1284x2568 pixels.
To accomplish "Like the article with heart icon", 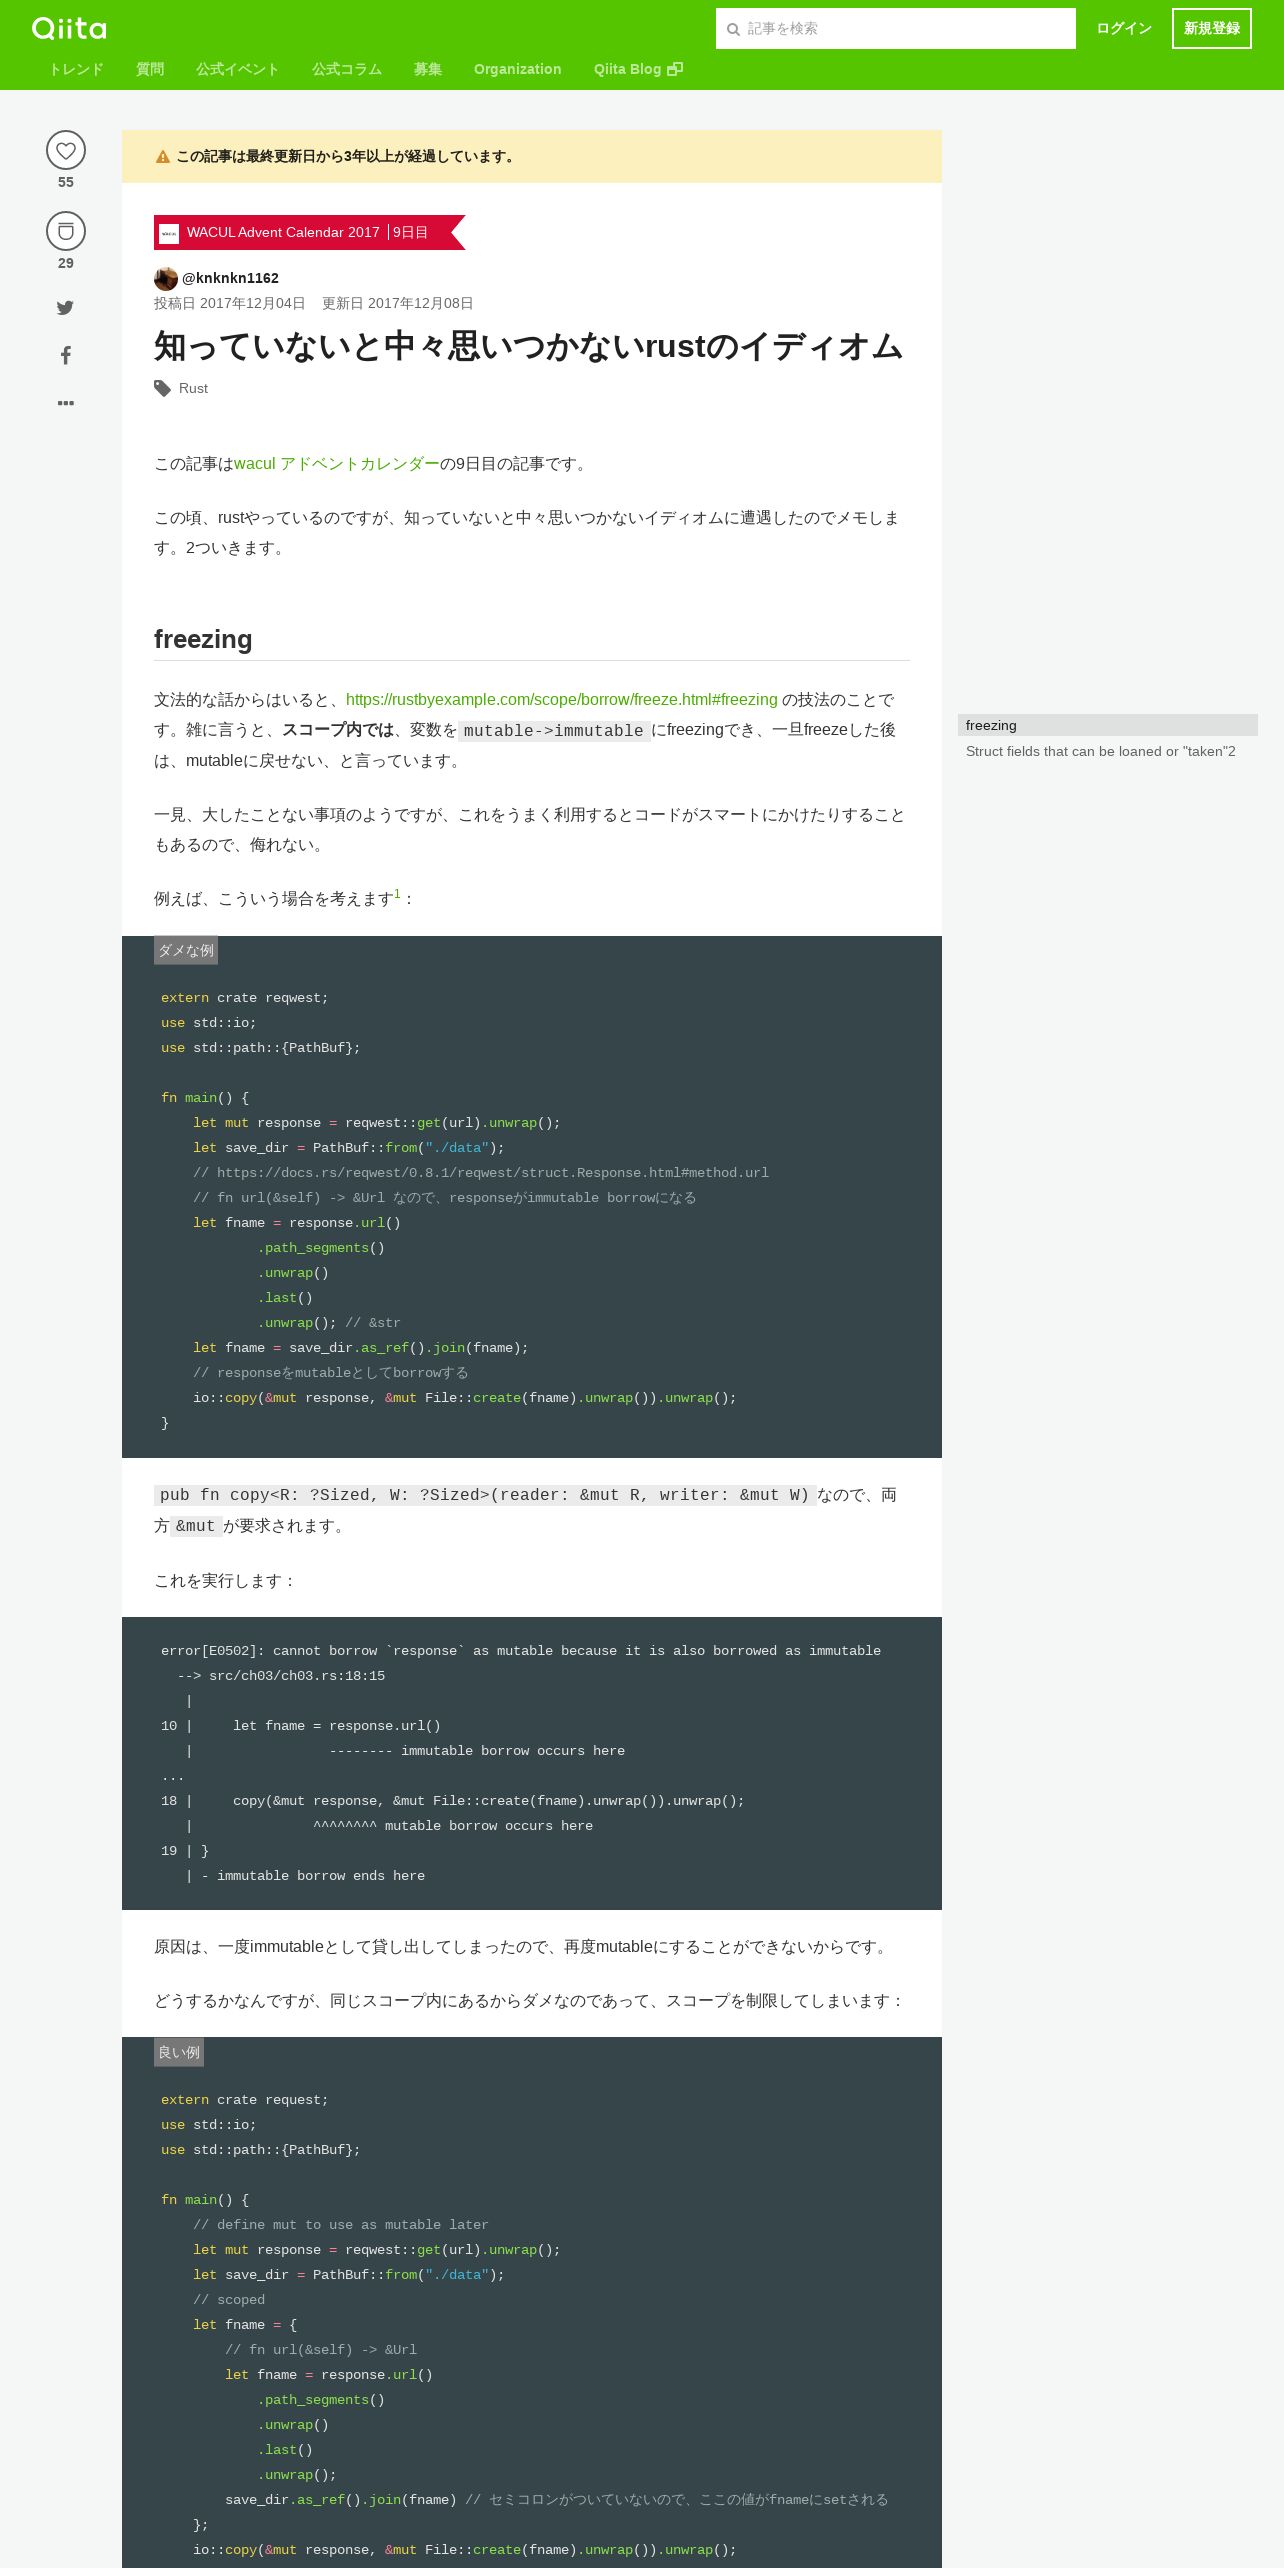I will (x=66, y=151).
